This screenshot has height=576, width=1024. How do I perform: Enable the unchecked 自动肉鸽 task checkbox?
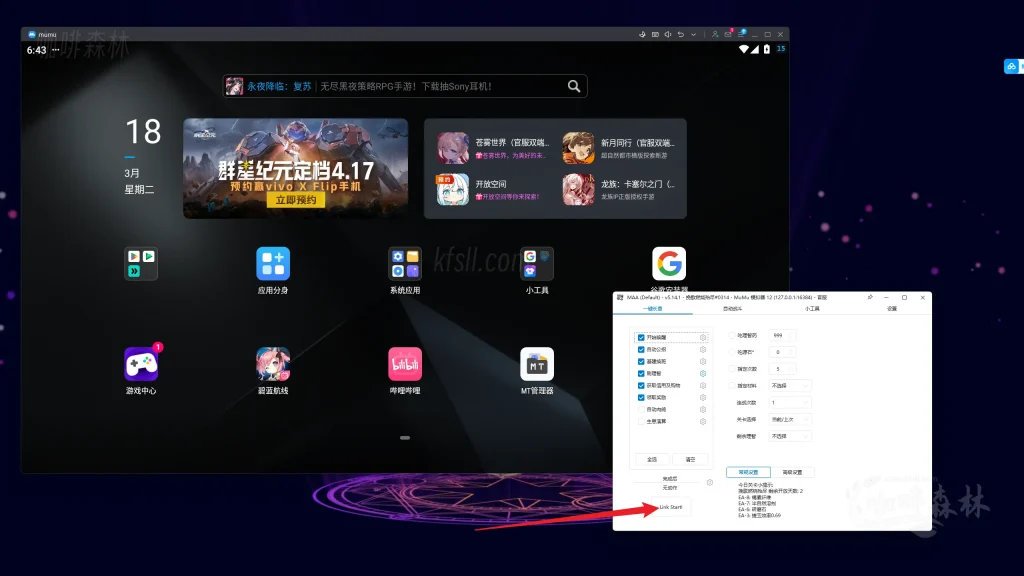pos(641,409)
